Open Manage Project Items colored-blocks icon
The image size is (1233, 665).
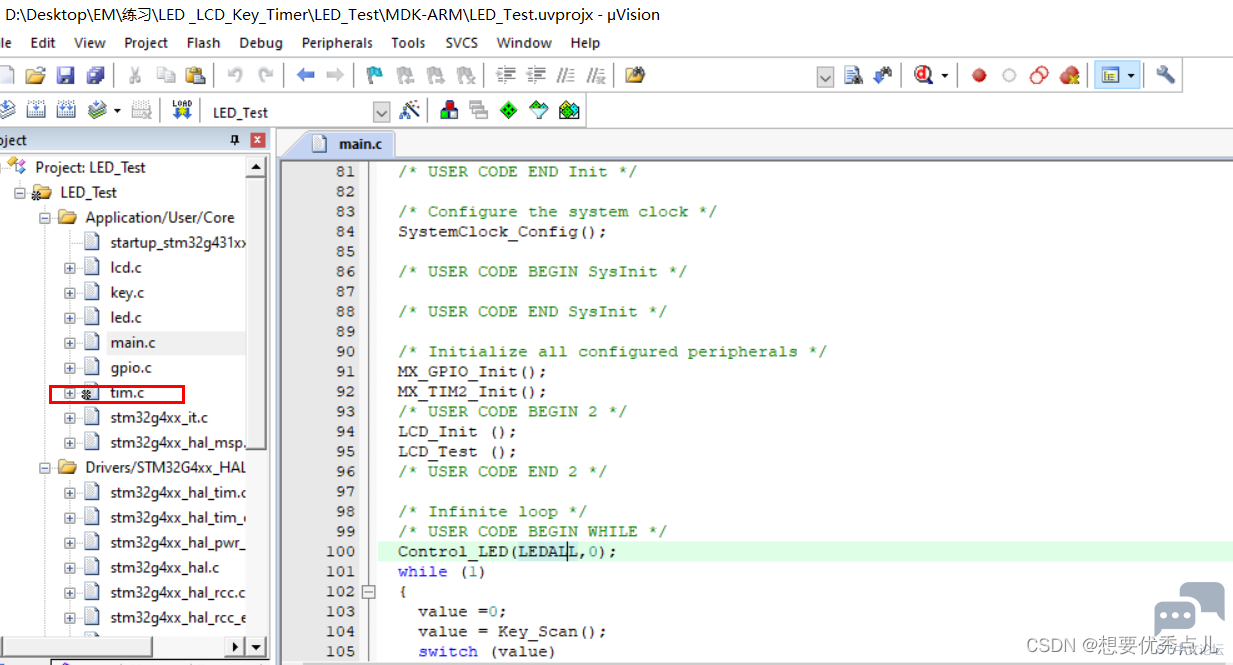[x=450, y=110]
